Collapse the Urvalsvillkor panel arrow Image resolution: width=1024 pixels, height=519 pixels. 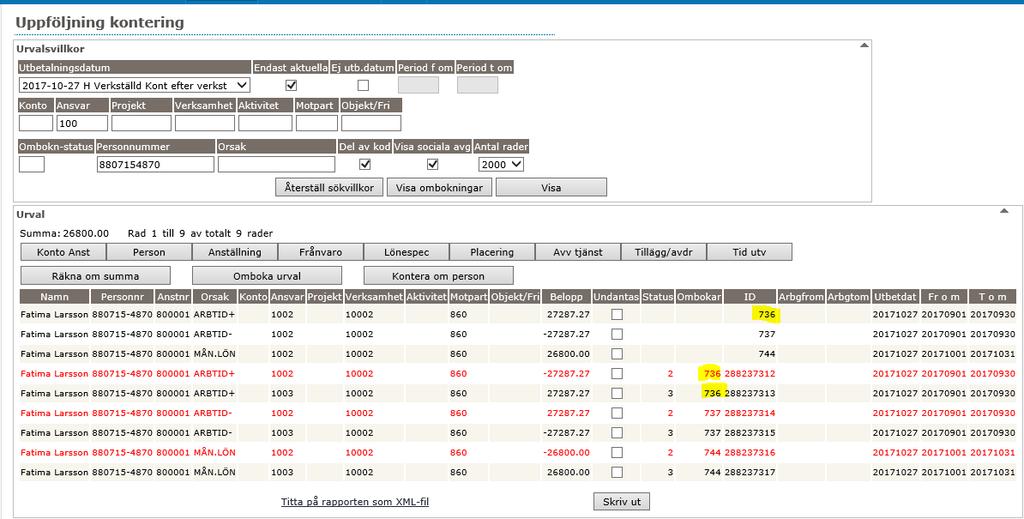[x=864, y=46]
